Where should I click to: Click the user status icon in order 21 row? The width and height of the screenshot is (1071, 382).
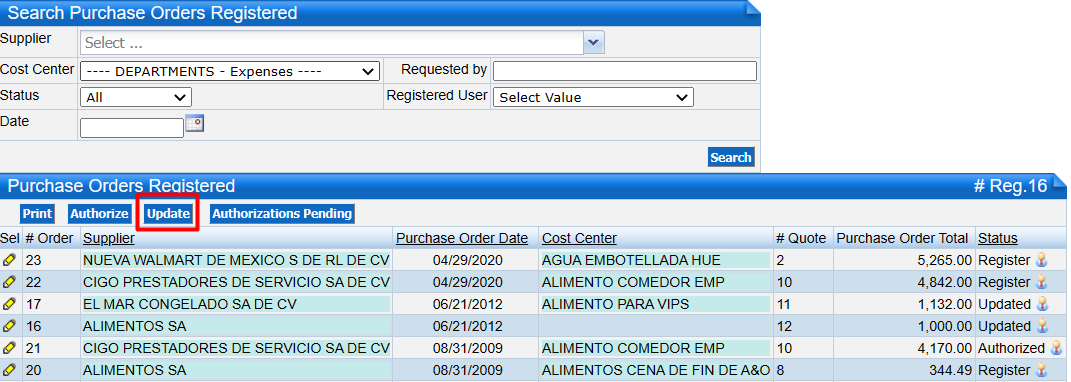1057,348
